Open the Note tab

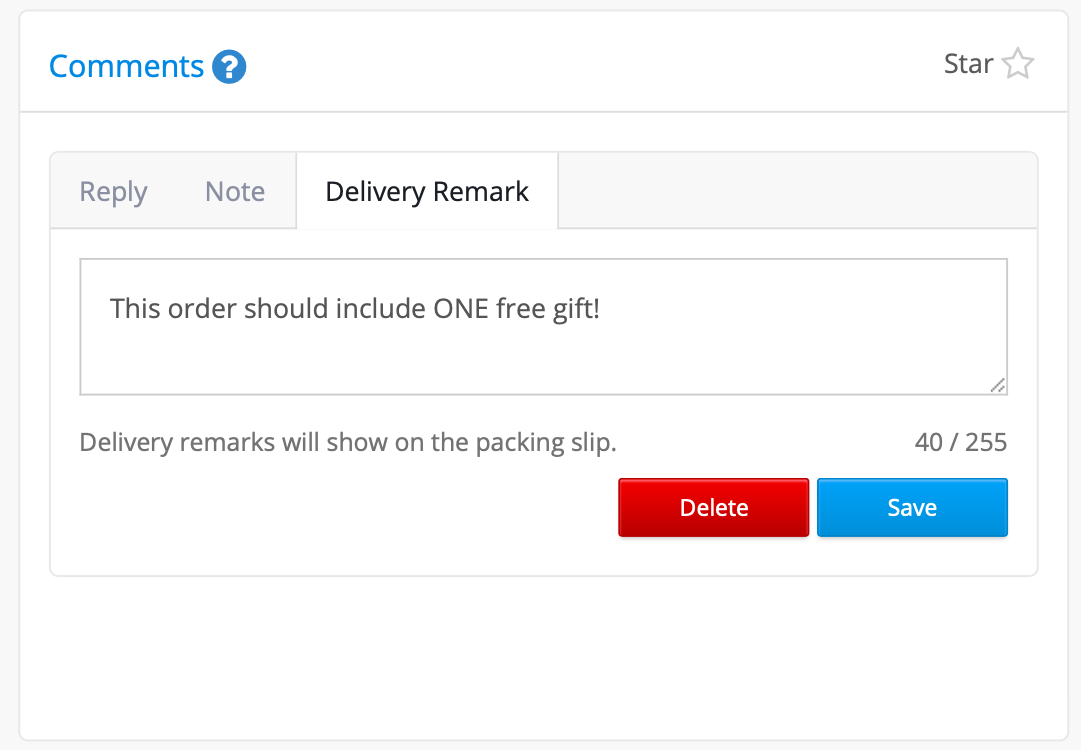(x=235, y=191)
